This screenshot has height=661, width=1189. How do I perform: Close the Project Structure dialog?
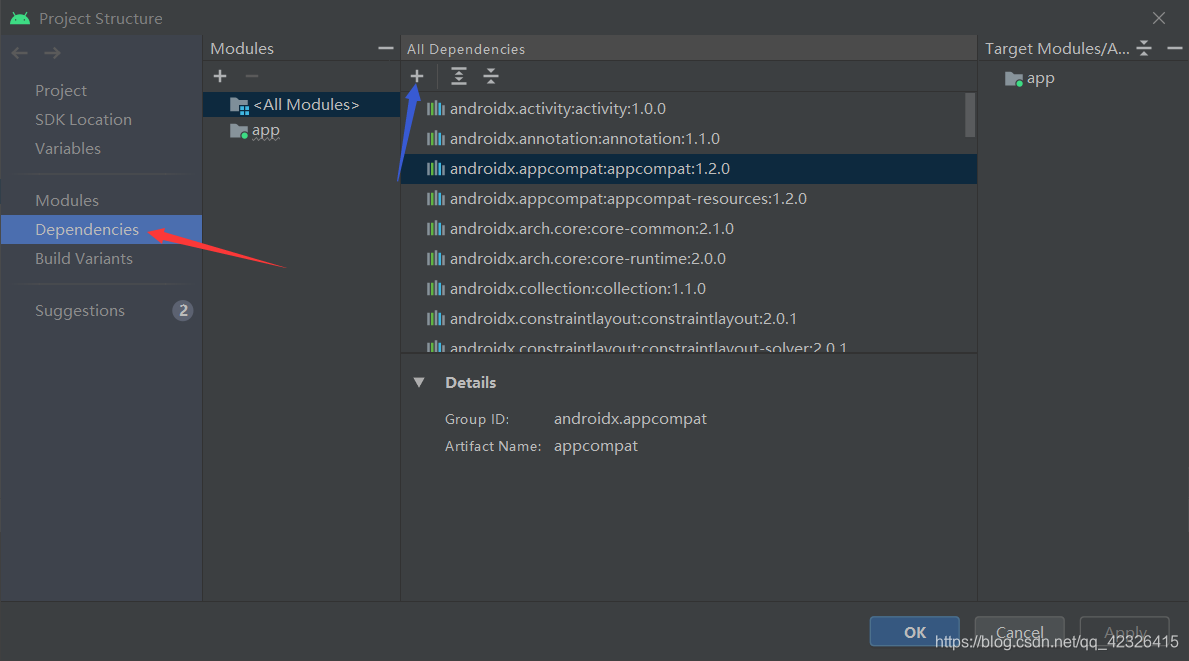click(x=1159, y=18)
